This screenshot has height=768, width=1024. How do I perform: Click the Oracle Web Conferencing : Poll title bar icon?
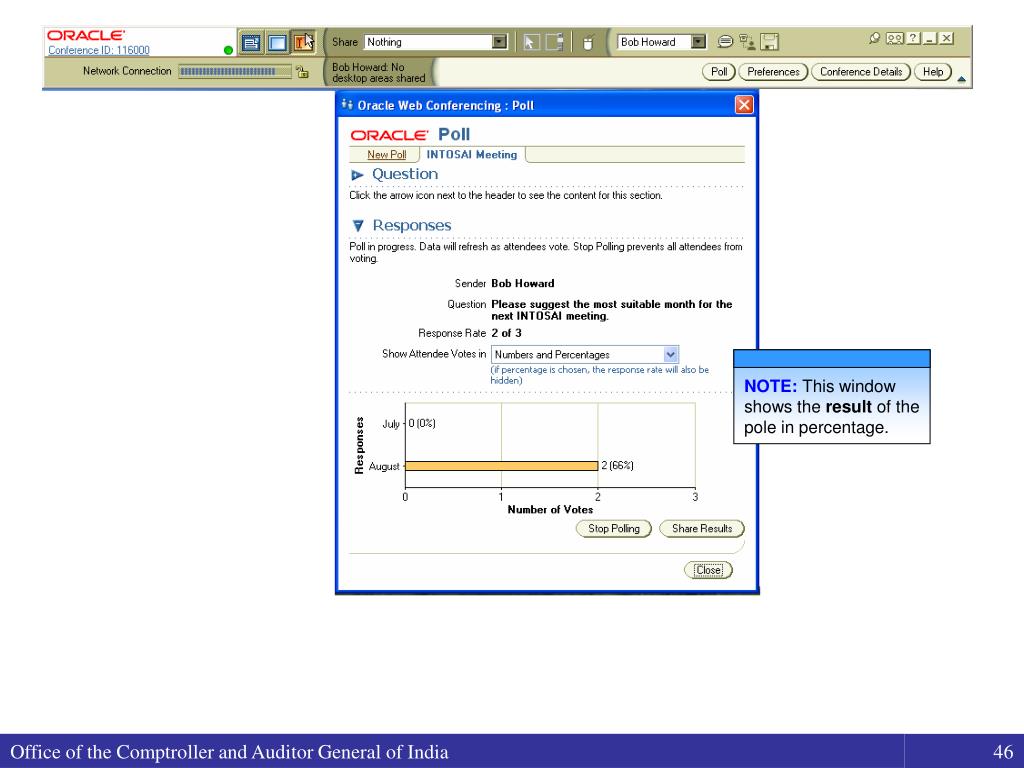click(347, 105)
